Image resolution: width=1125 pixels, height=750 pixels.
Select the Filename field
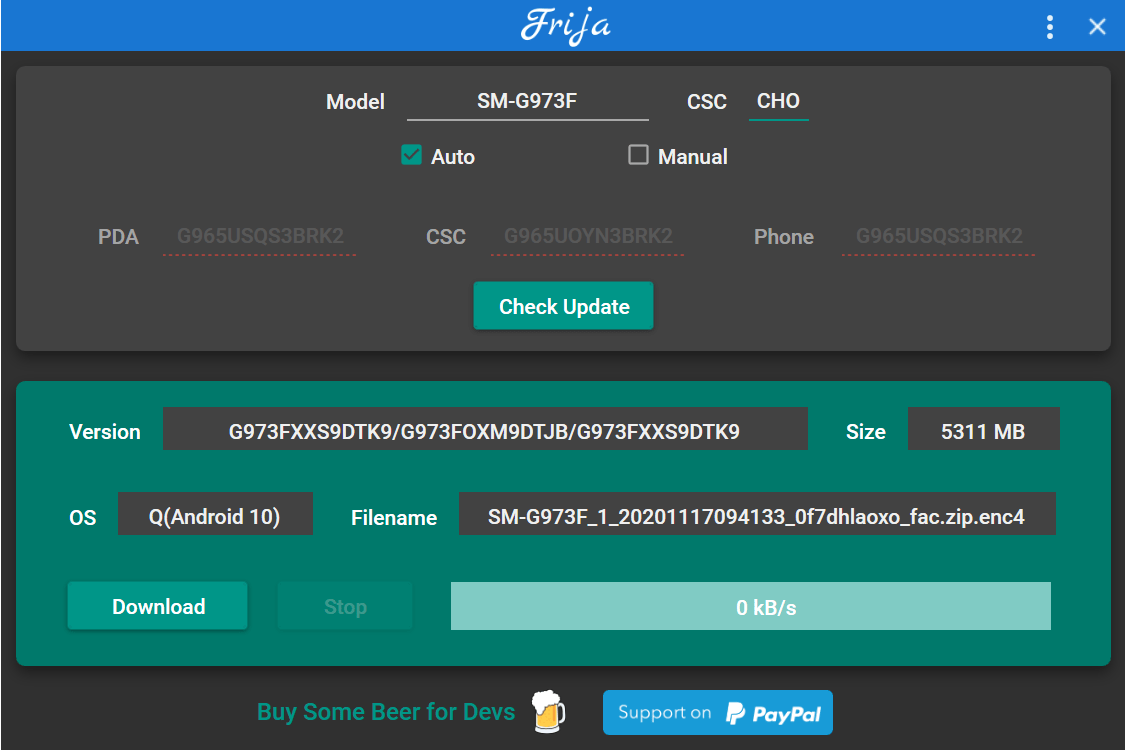click(x=756, y=517)
